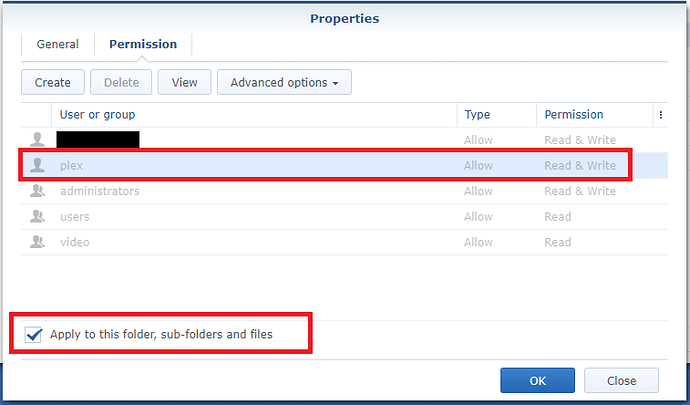This screenshot has height=405, width=690.
Task: Confirm with the OK button
Action: pos(538,381)
